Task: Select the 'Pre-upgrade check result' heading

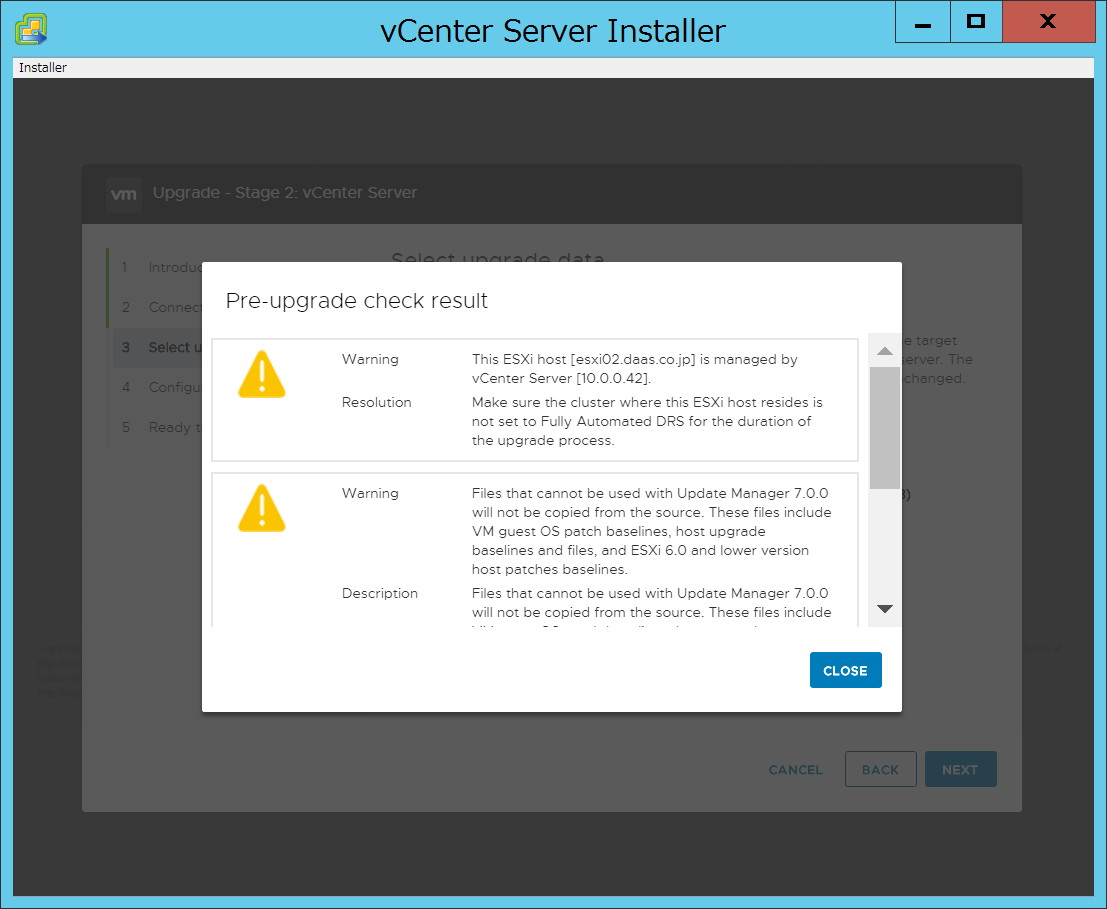Action: pyautogui.click(x=357, y=301)
